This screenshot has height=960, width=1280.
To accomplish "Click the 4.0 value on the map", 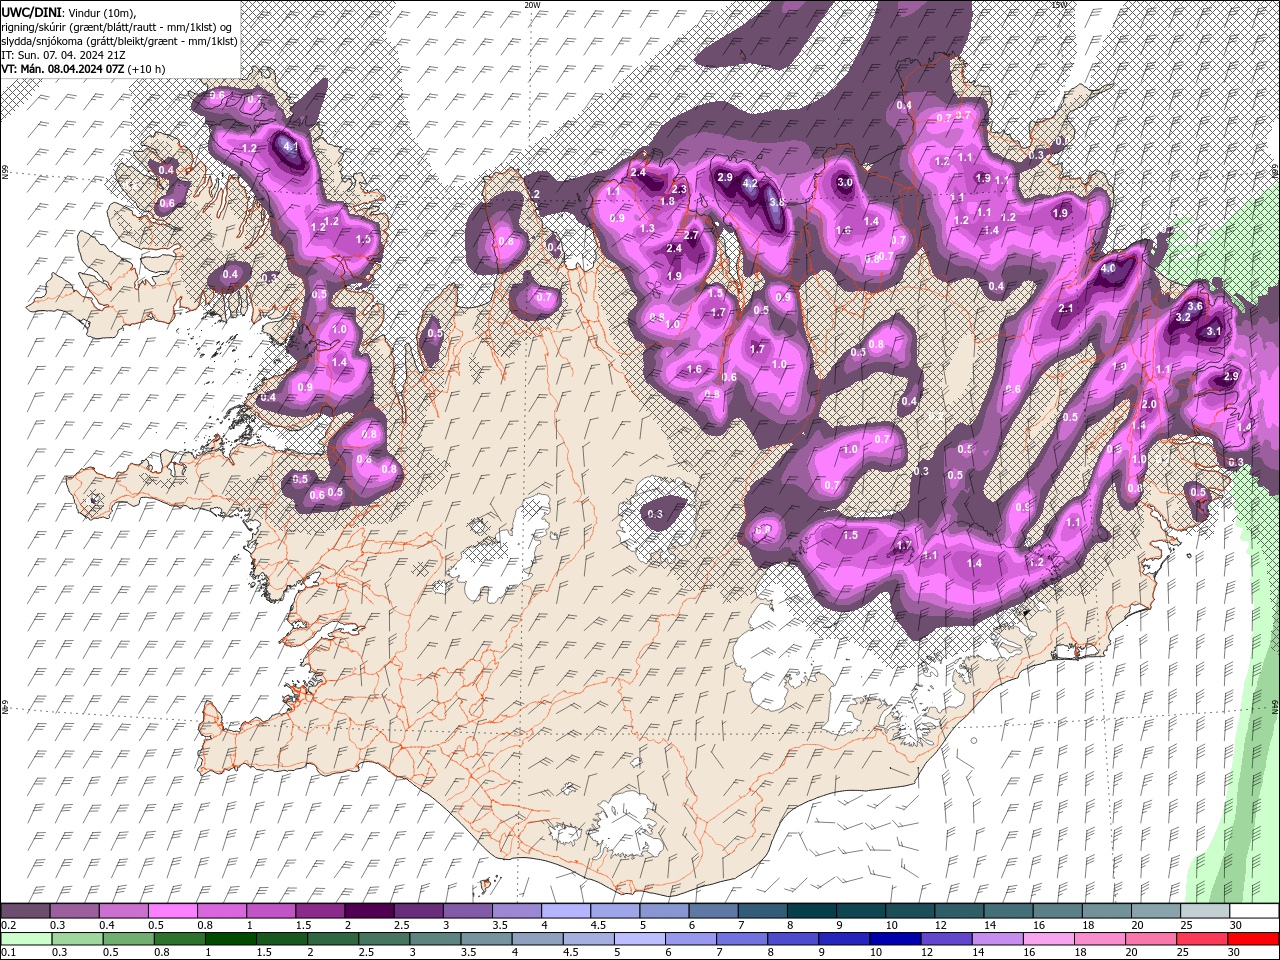I will click(1108, 269).
